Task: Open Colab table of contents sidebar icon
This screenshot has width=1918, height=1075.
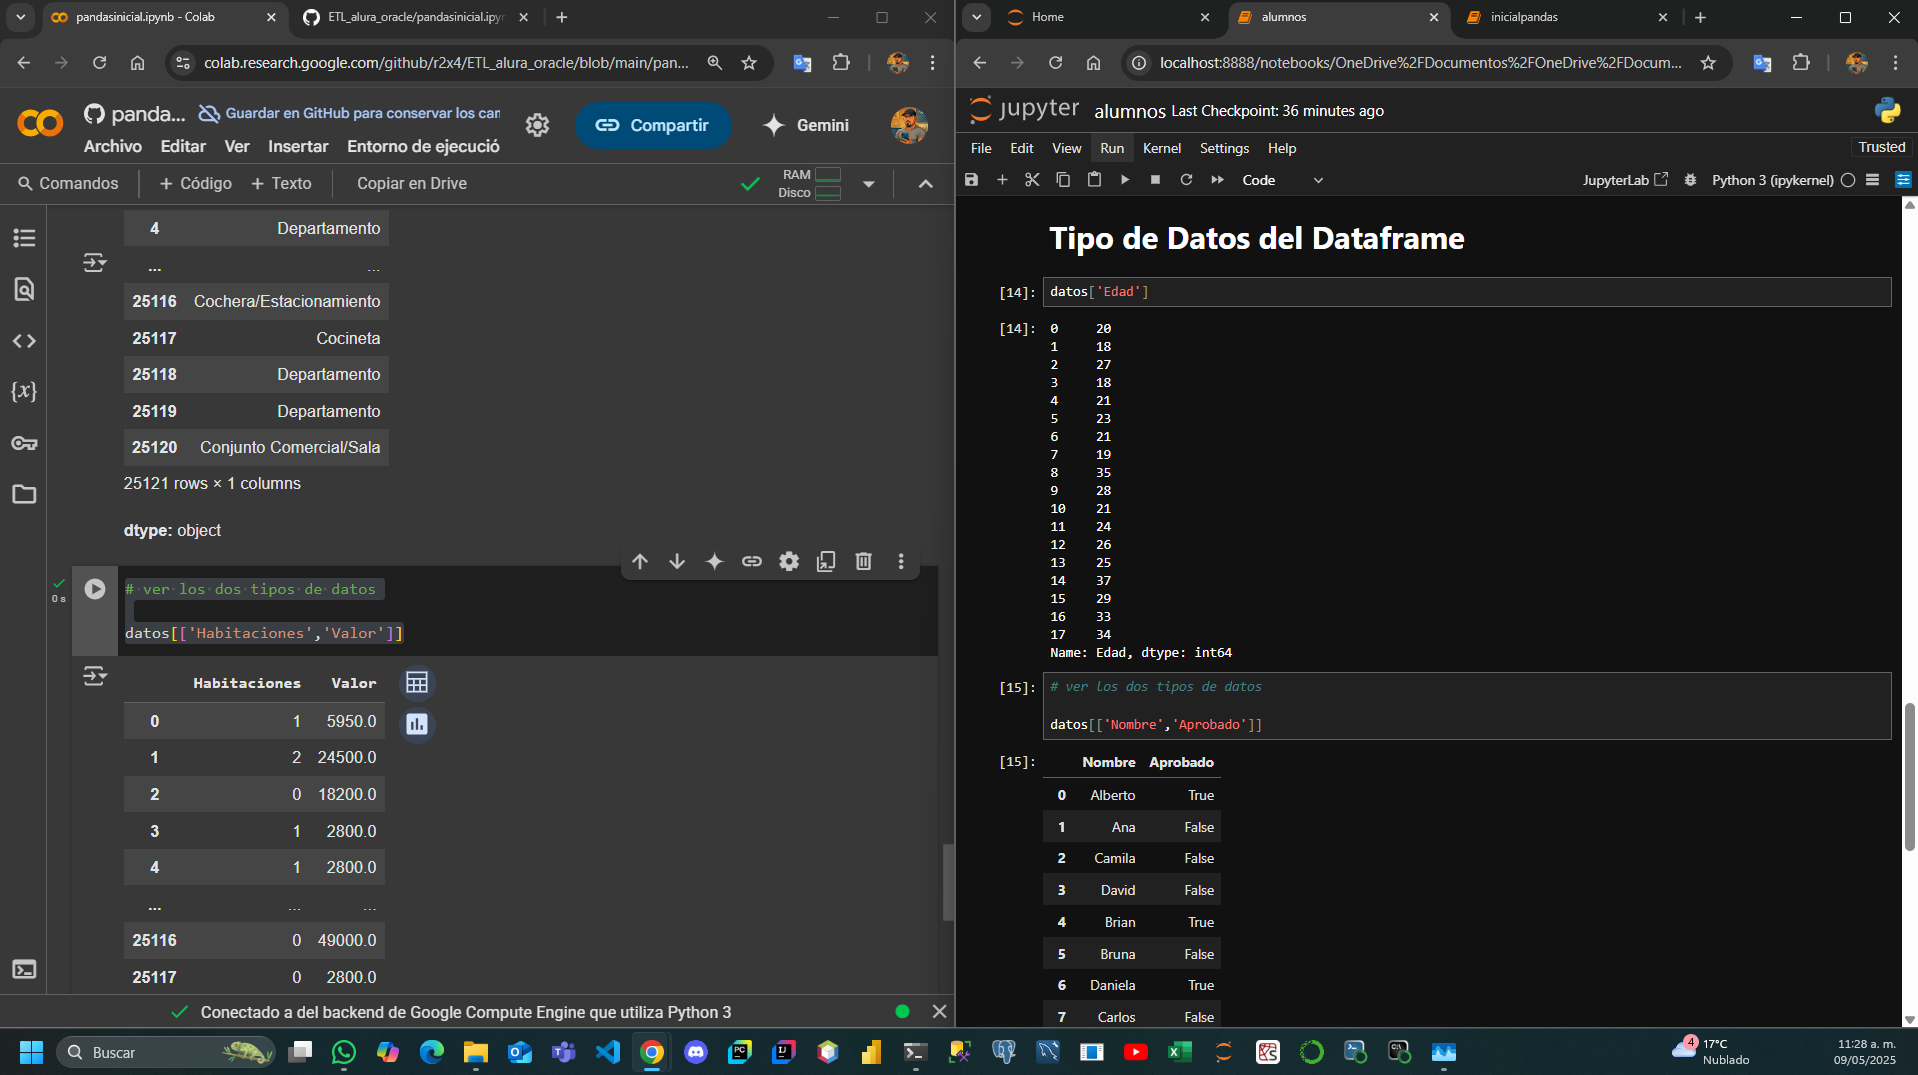Action: [x=24, y=238]
